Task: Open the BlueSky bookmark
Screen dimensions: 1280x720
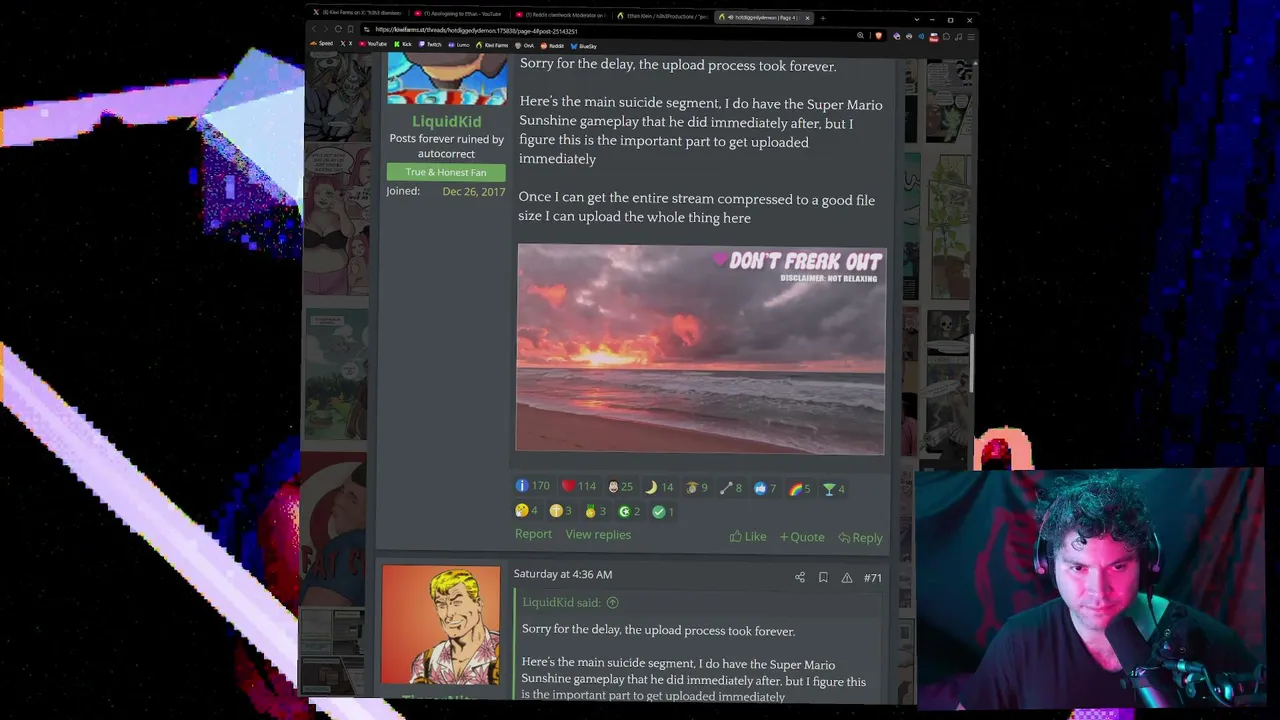Action: 584,45
